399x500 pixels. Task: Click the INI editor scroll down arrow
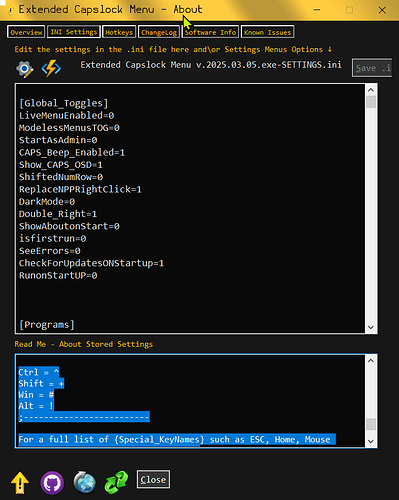[371, 327]
